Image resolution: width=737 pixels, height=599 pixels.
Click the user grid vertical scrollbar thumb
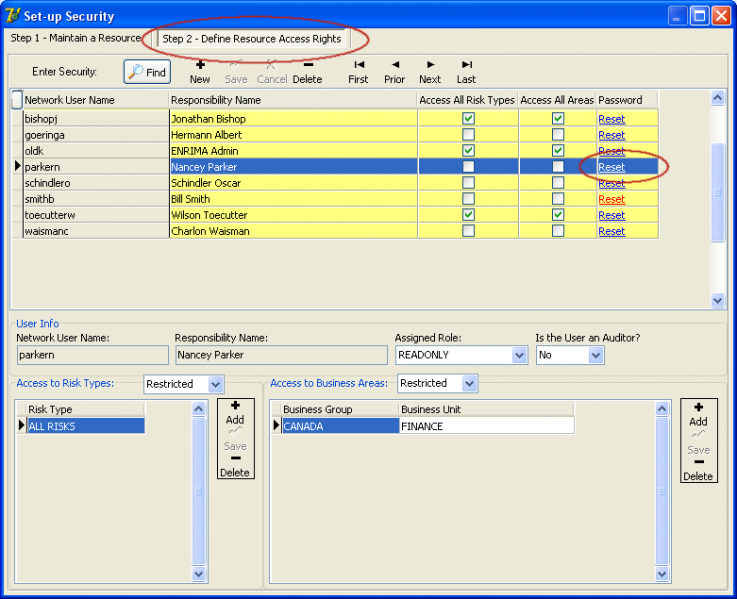pyautogui.click(x=717, y=192)
